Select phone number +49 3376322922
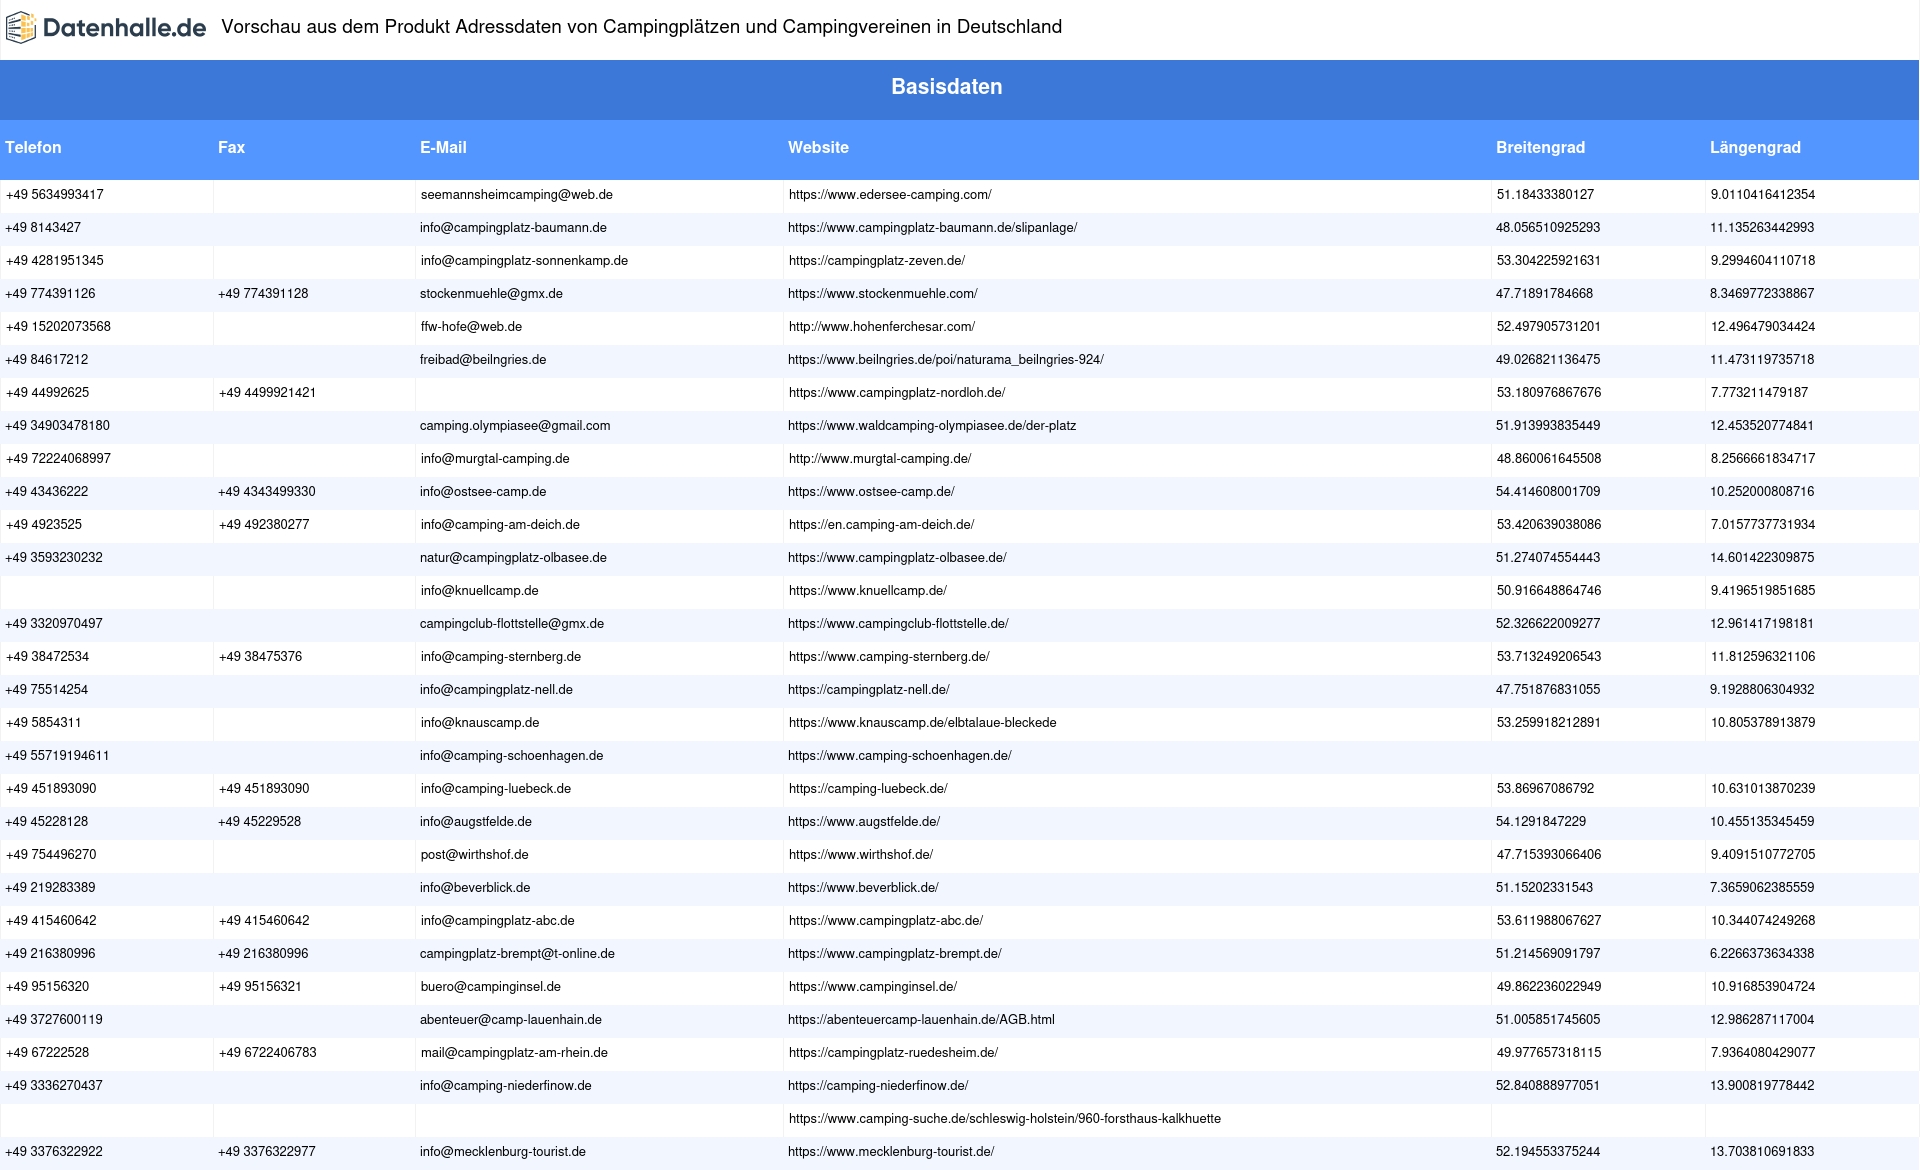The height and width of the screenshot is (1170, 1920). tap(54, 1152)
